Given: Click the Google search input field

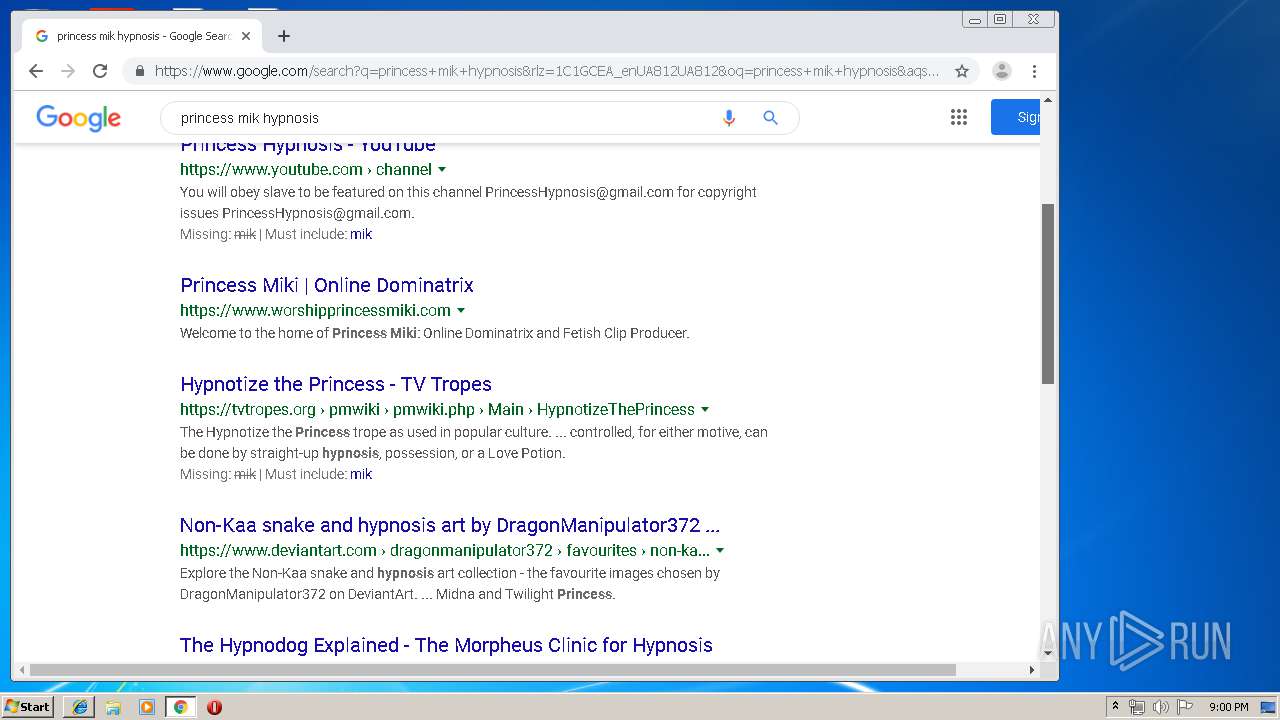Looking at the screenshot, I should tap(445, 118).
